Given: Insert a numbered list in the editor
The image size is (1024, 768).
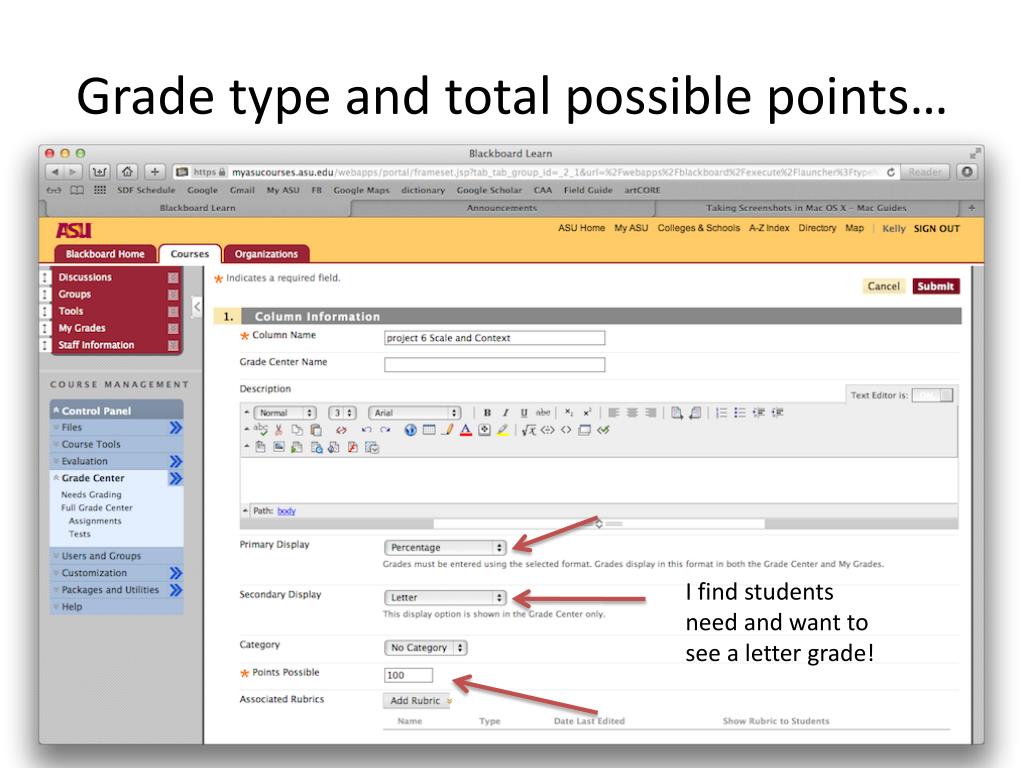Looking at the screenshot, I should [722, 413].
